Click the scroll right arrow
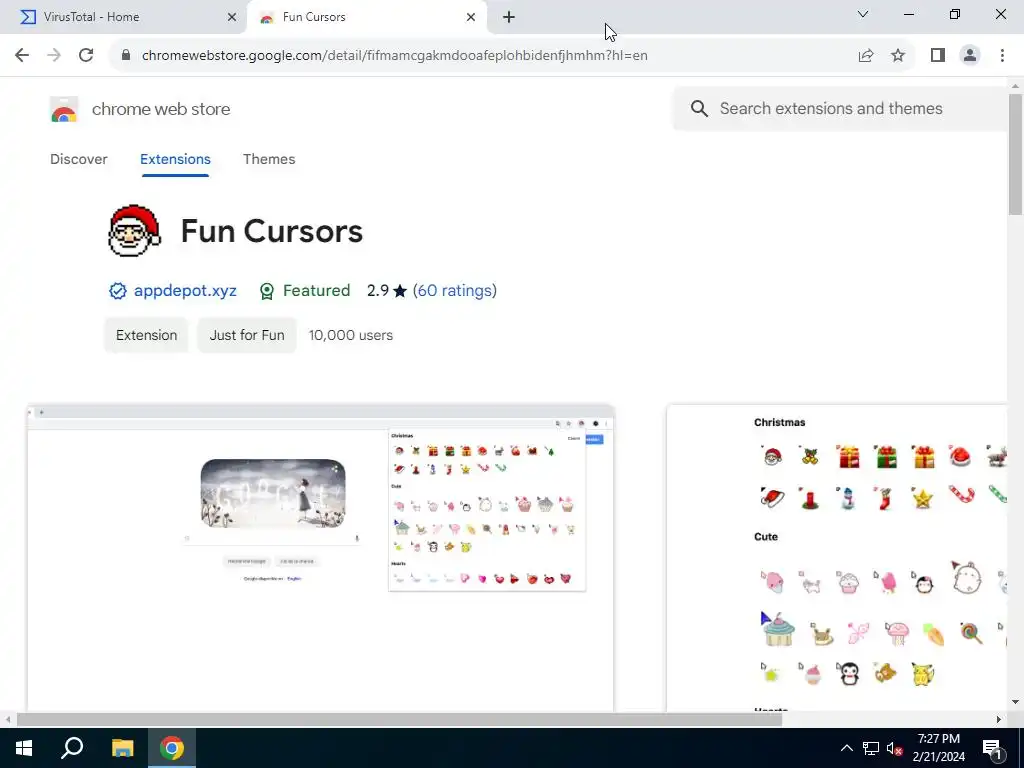 pyautogui.click(x=999, y=720)
